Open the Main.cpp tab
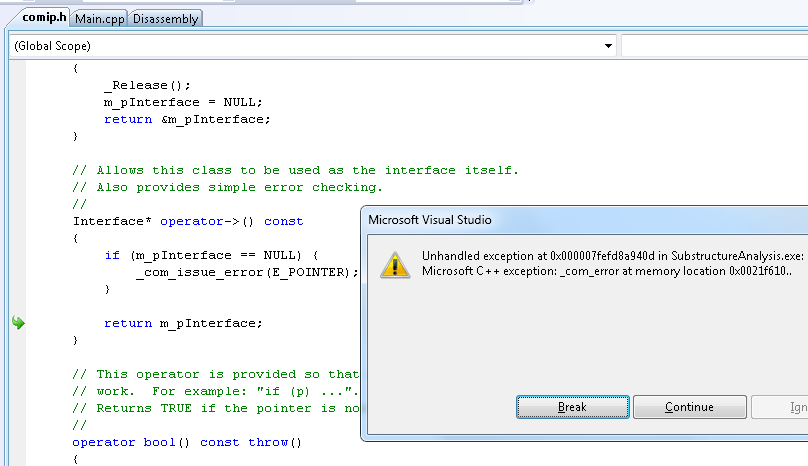Viewport: 808px width, 466px height. click(99, 19)
